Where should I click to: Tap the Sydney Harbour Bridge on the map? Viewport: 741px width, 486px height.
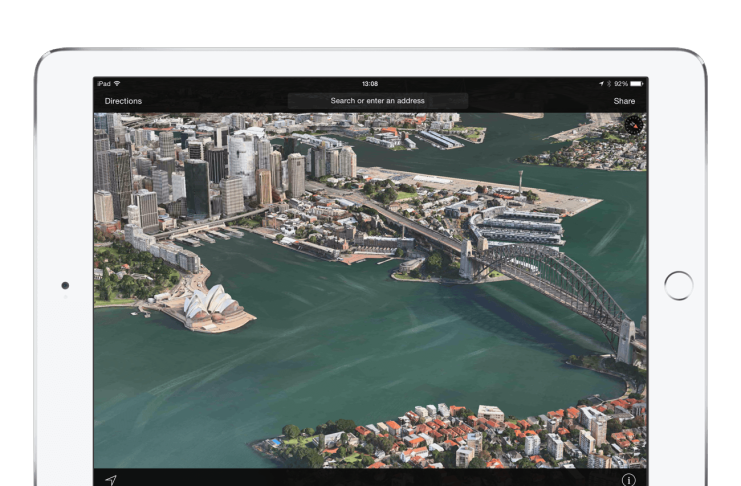551,281
